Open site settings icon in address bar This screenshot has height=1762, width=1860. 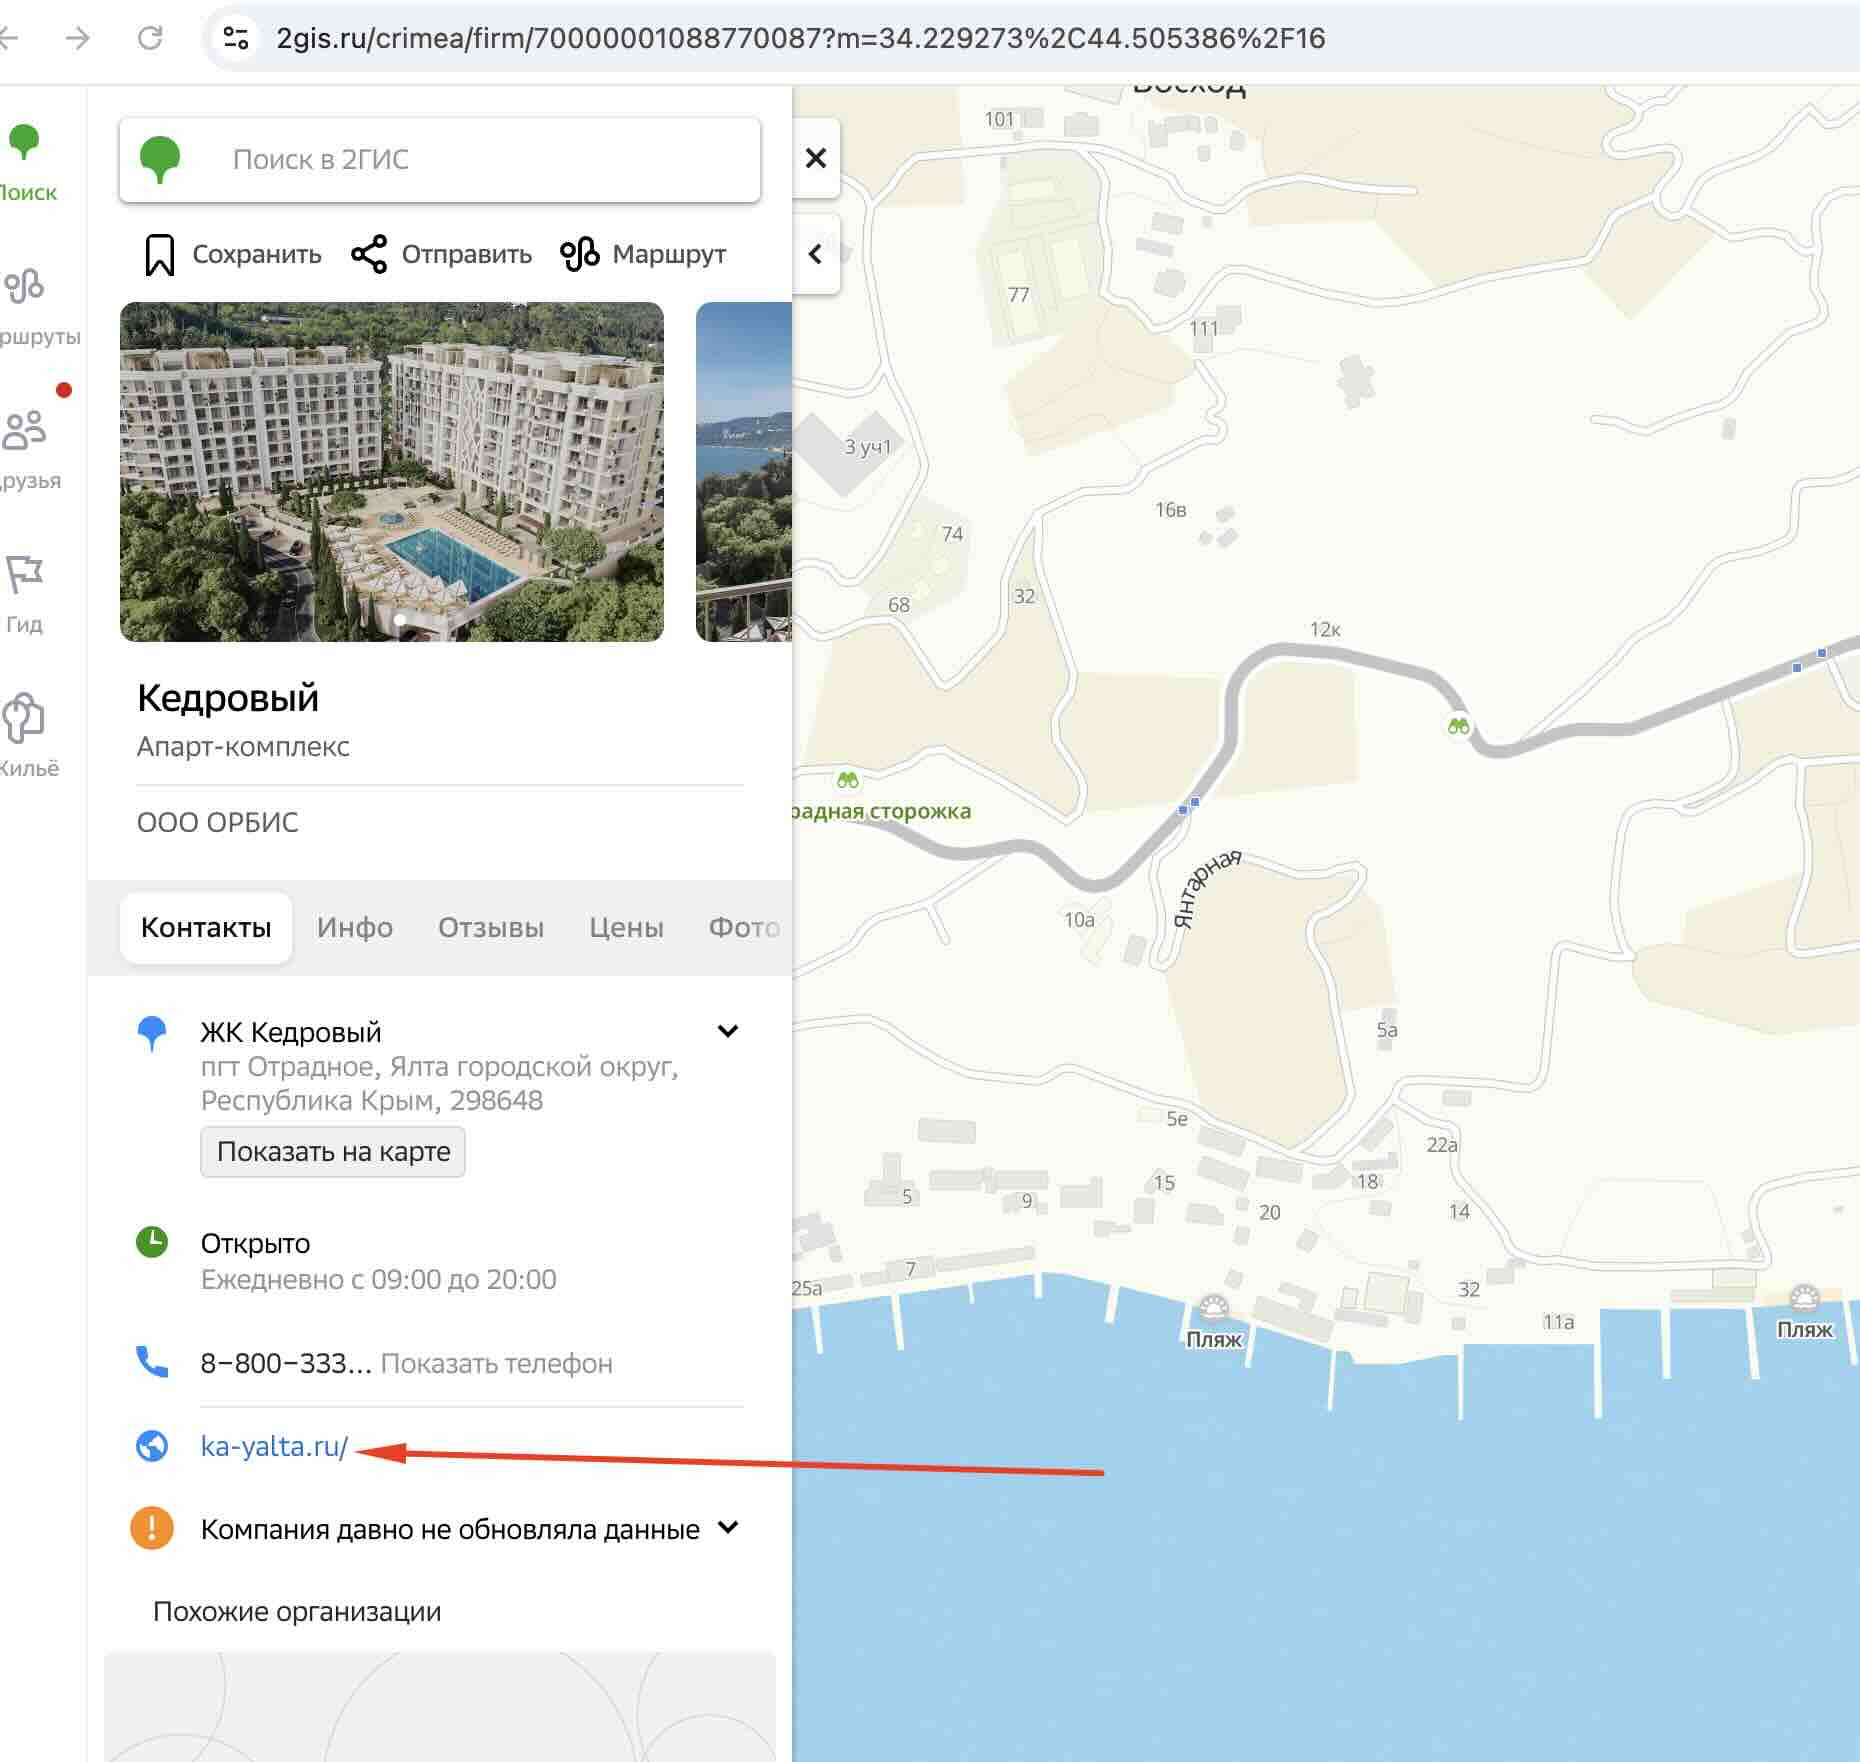coord(236,38)
